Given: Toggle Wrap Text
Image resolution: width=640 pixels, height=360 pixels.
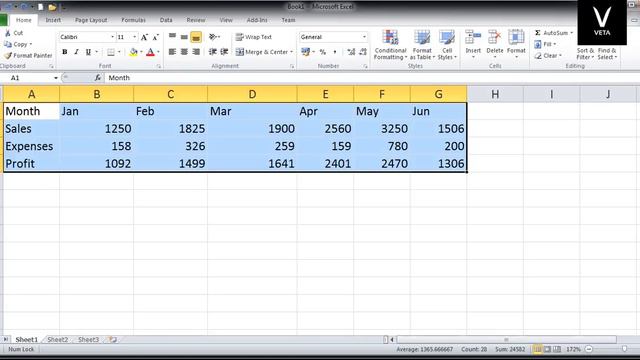Looking at the screenshot, I should [x=254, y=37].
